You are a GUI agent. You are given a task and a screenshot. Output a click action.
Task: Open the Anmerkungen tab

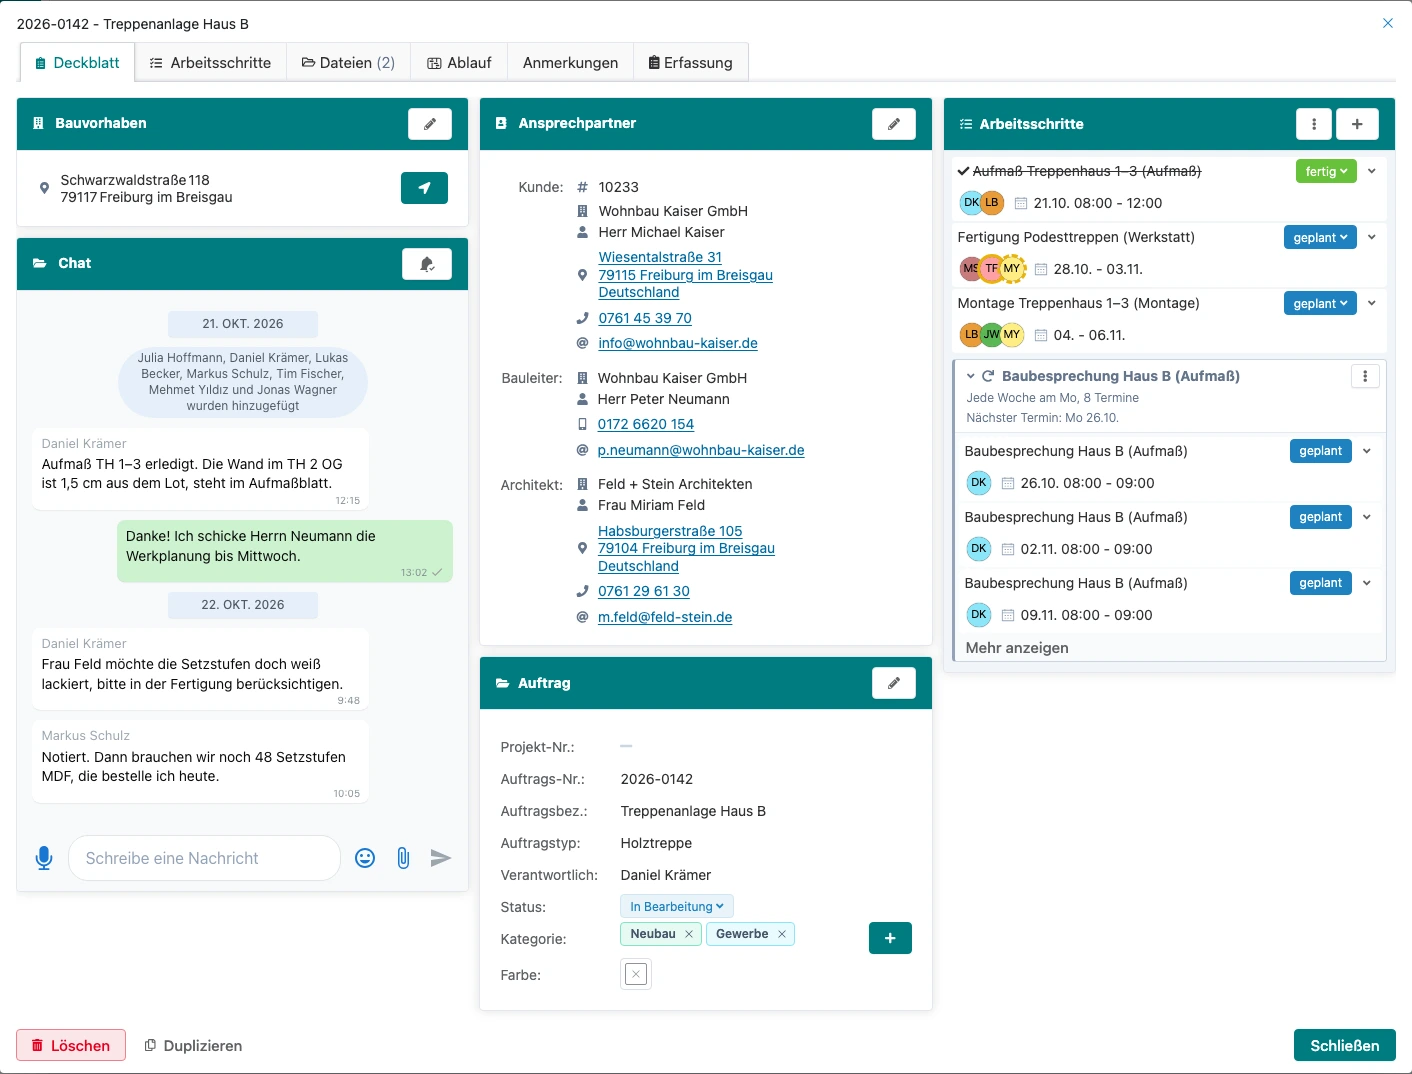570,62
